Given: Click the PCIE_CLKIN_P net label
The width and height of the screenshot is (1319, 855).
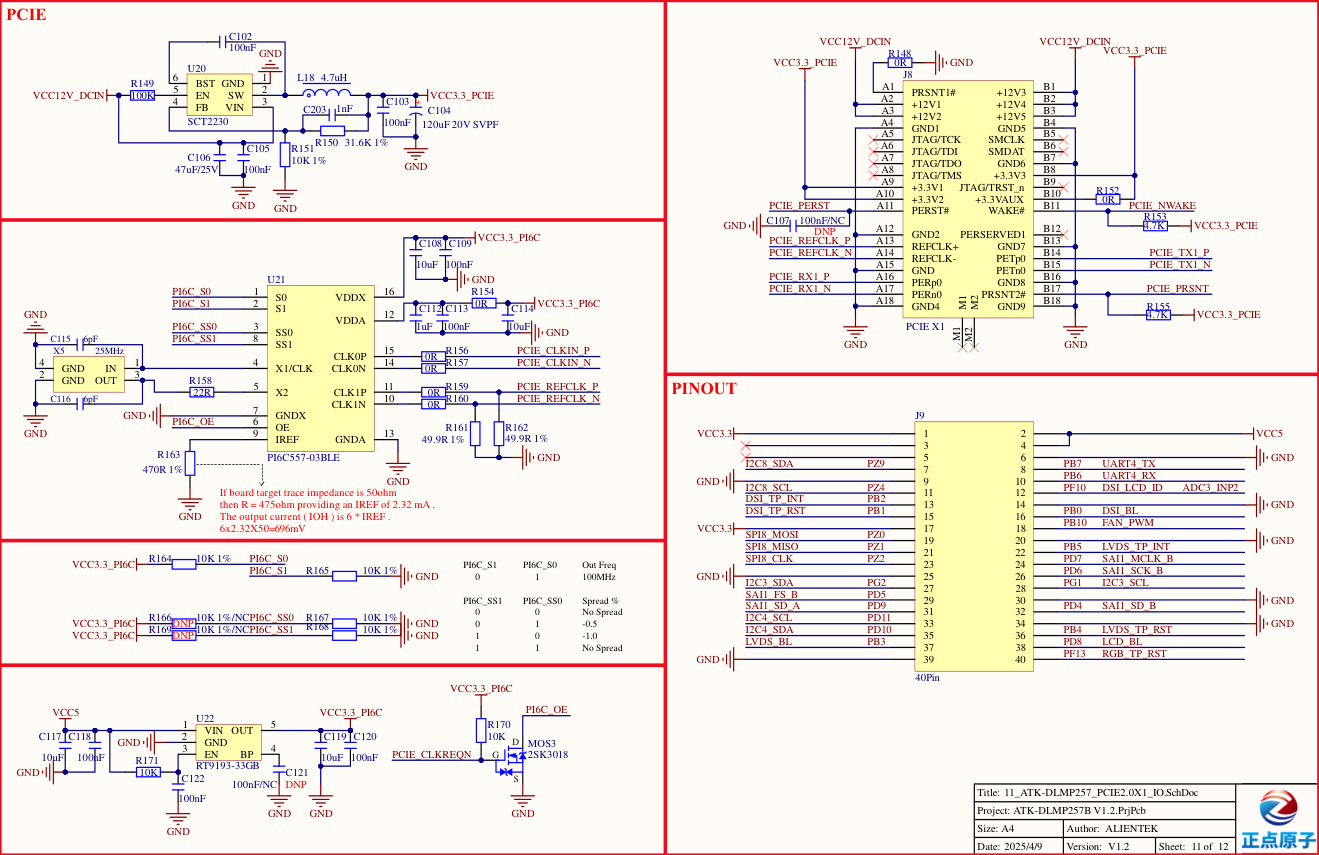Looking at the screenshot, I should point(552,350).
